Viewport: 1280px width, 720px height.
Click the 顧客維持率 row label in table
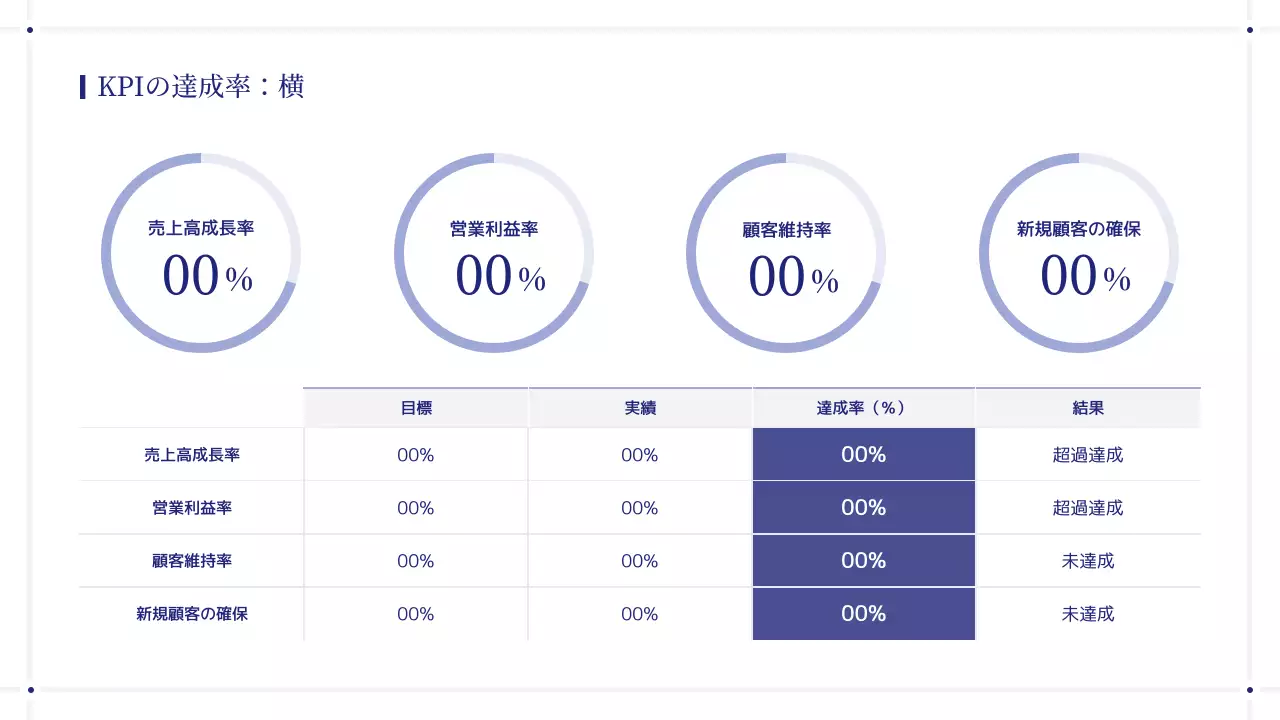192,561
